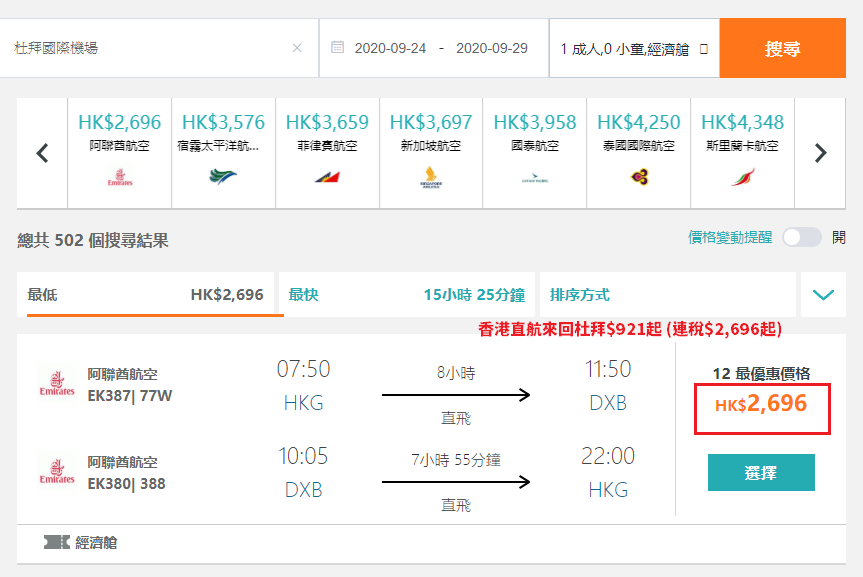Click the 價格變動提醒 label link
Screen dimensions: 863x577
pyautogui.click(x=730, y=237)
